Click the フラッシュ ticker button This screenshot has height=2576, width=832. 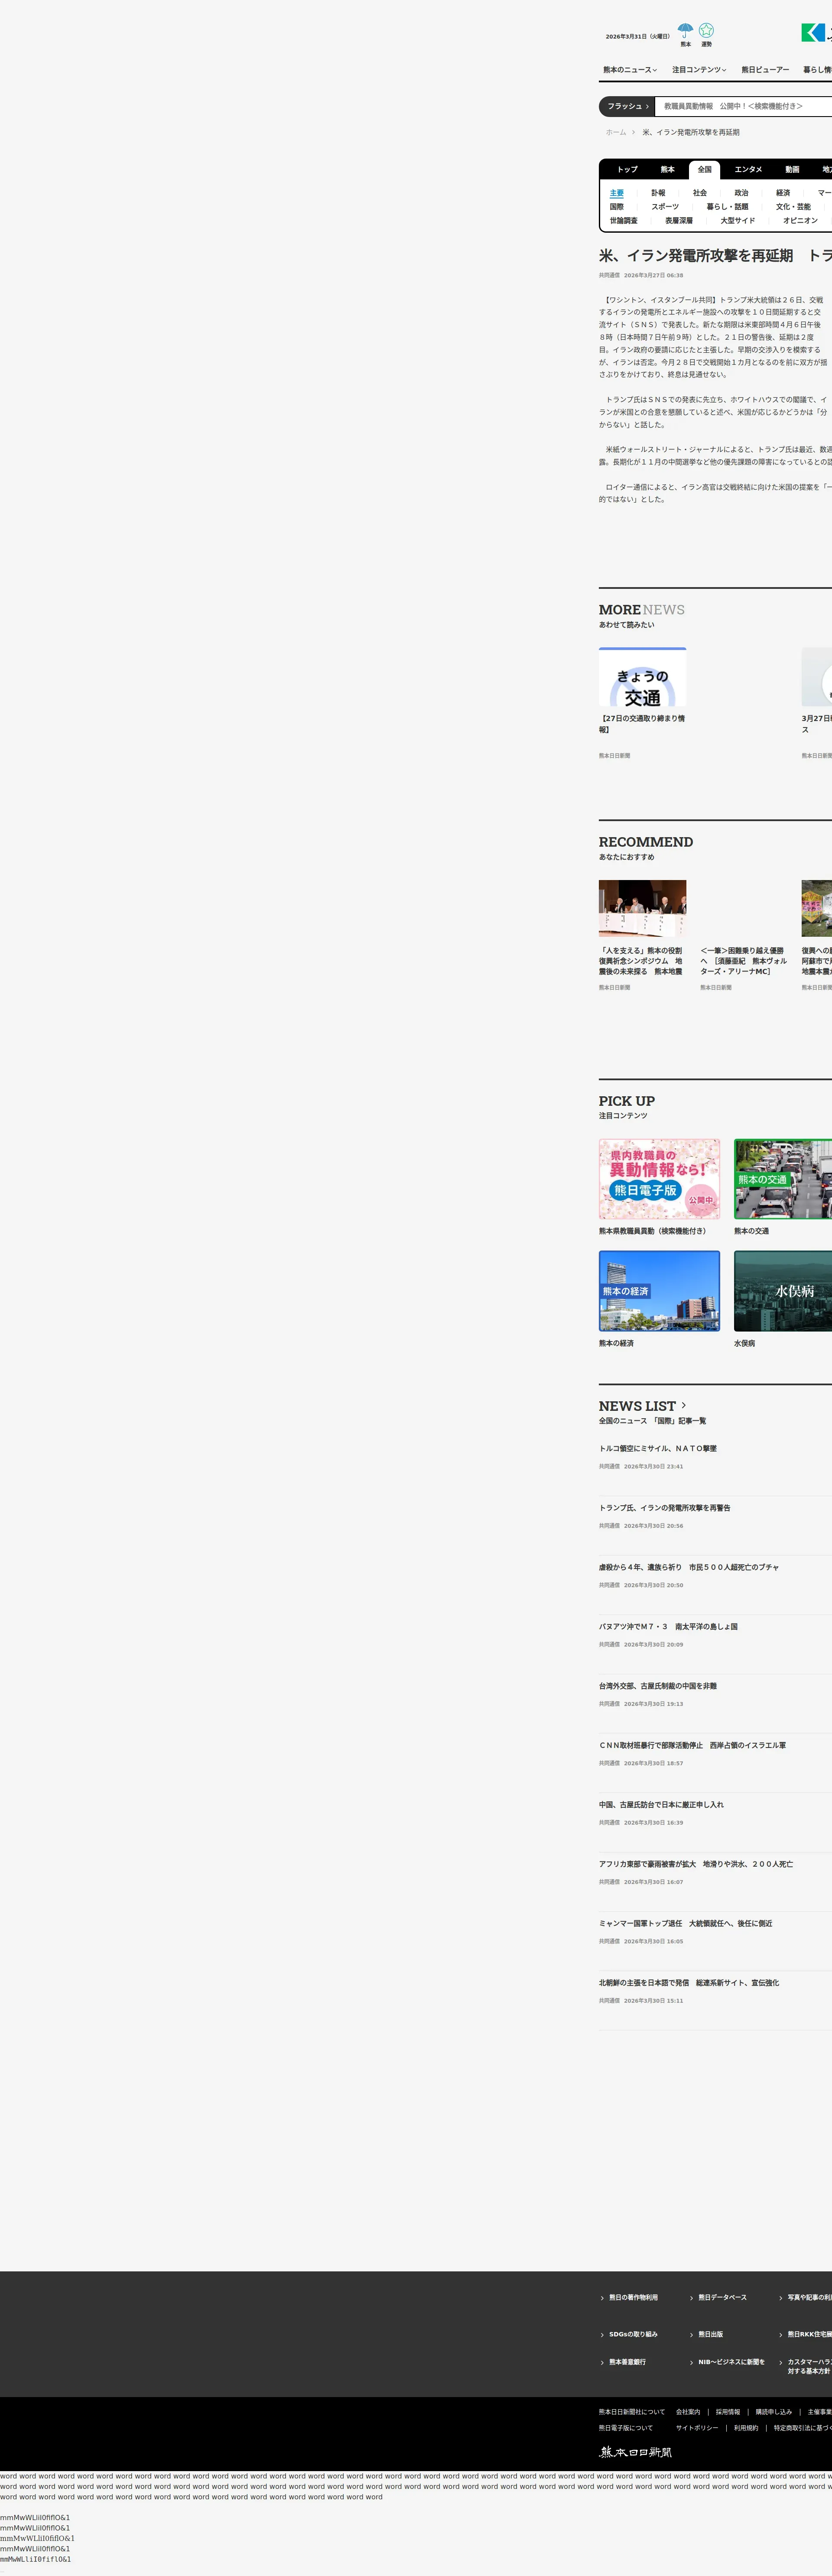(627, 106)
